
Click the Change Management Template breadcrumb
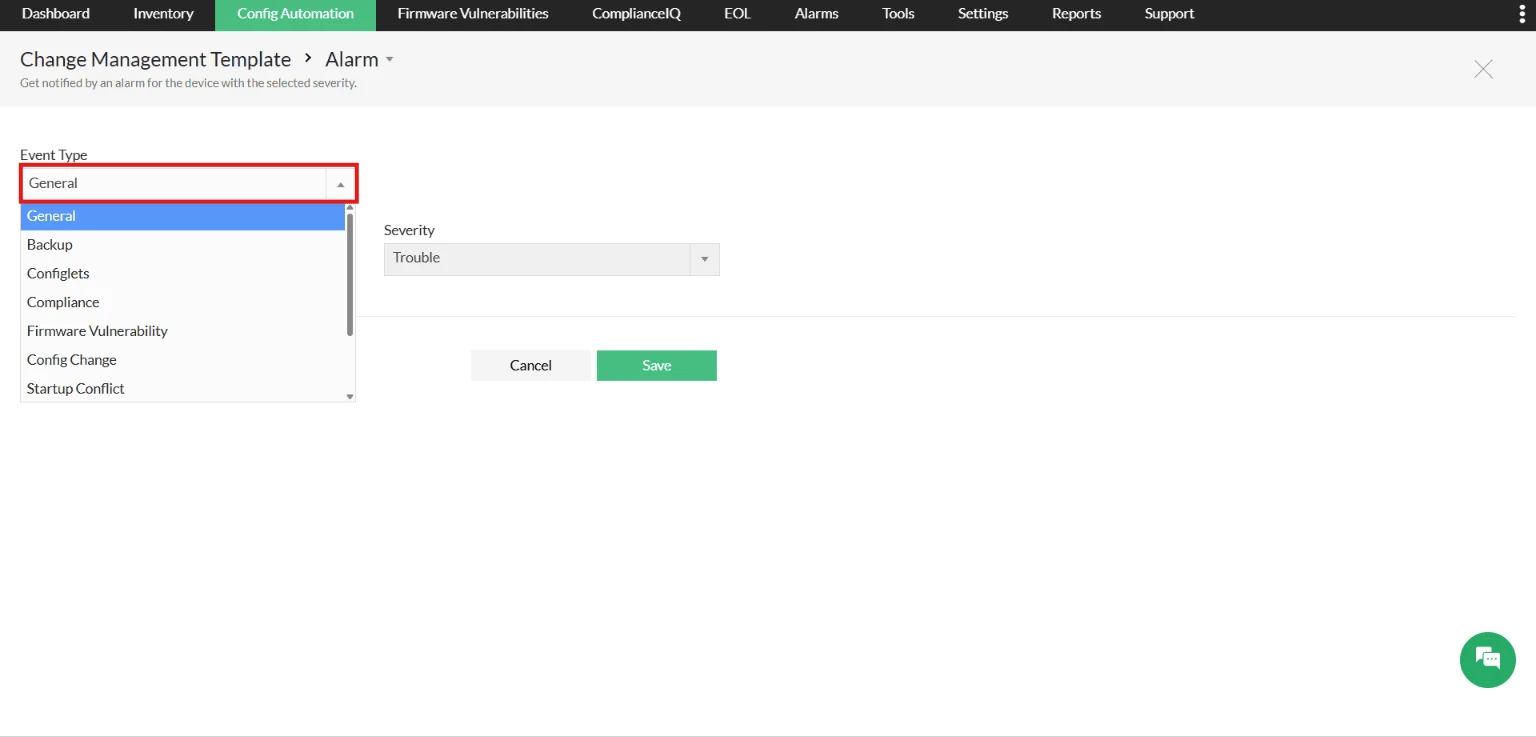coord(155,60)
